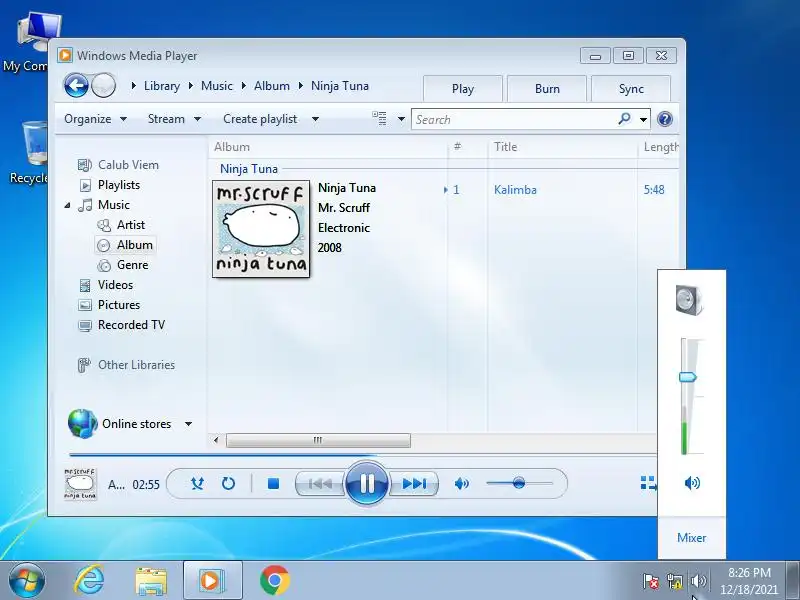
Task: Click the tray speaker volume icon
Action: coord(698,581)
